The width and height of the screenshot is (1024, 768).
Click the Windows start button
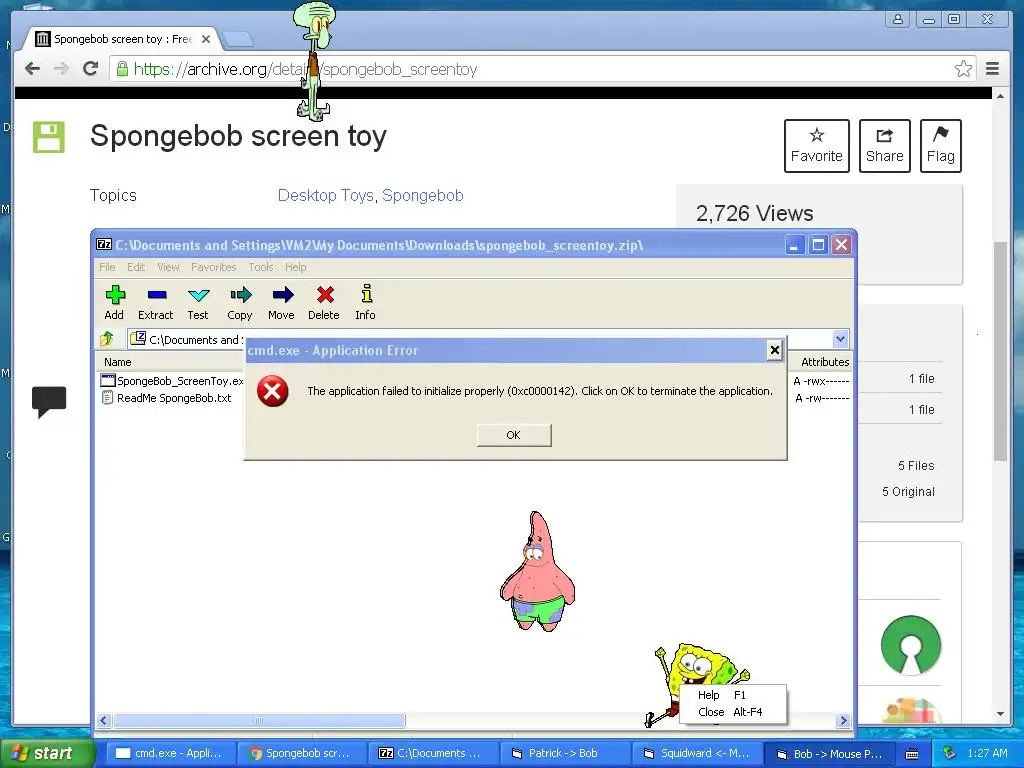(47, 754)
